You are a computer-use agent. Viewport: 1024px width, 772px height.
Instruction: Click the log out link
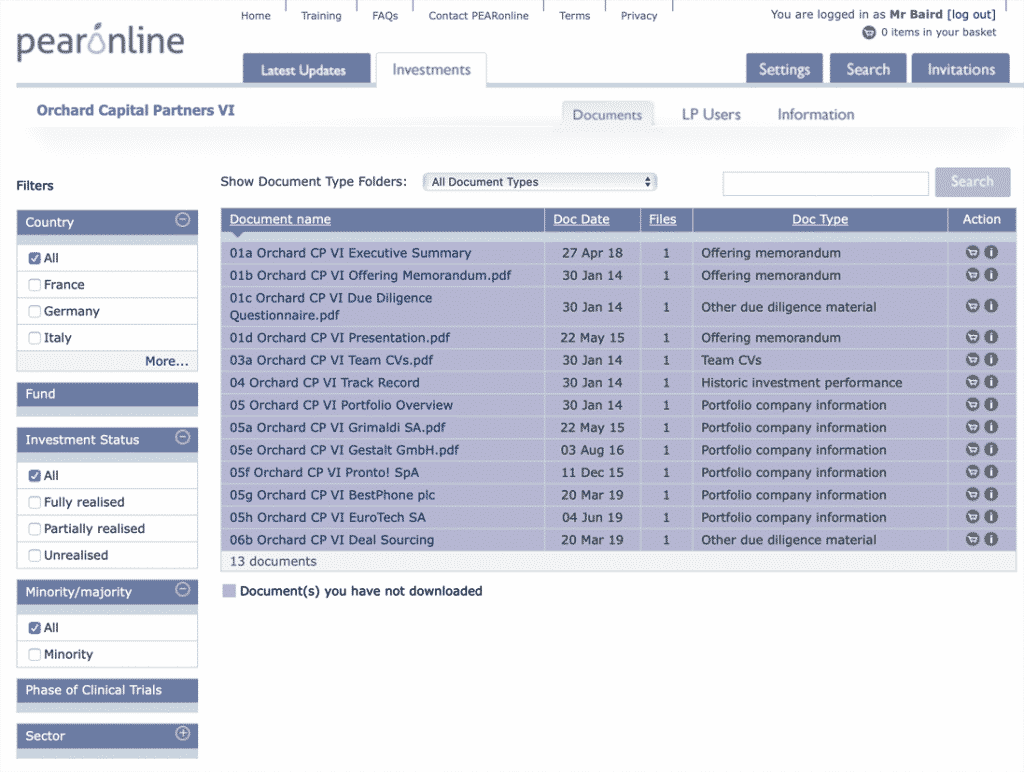tap(971, 14)
